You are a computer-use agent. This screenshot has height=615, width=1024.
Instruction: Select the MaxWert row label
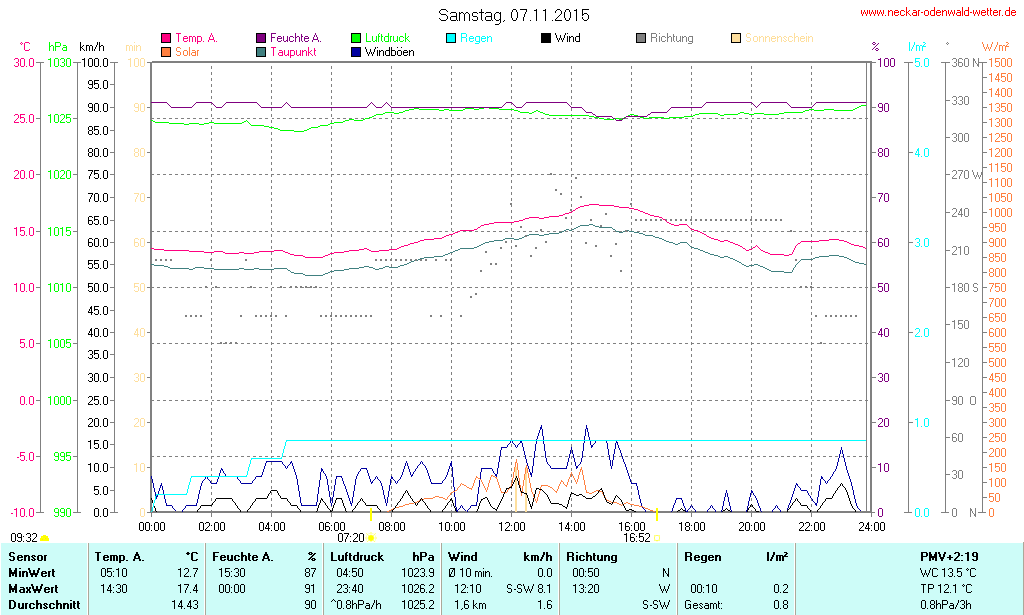click(32, 588)
